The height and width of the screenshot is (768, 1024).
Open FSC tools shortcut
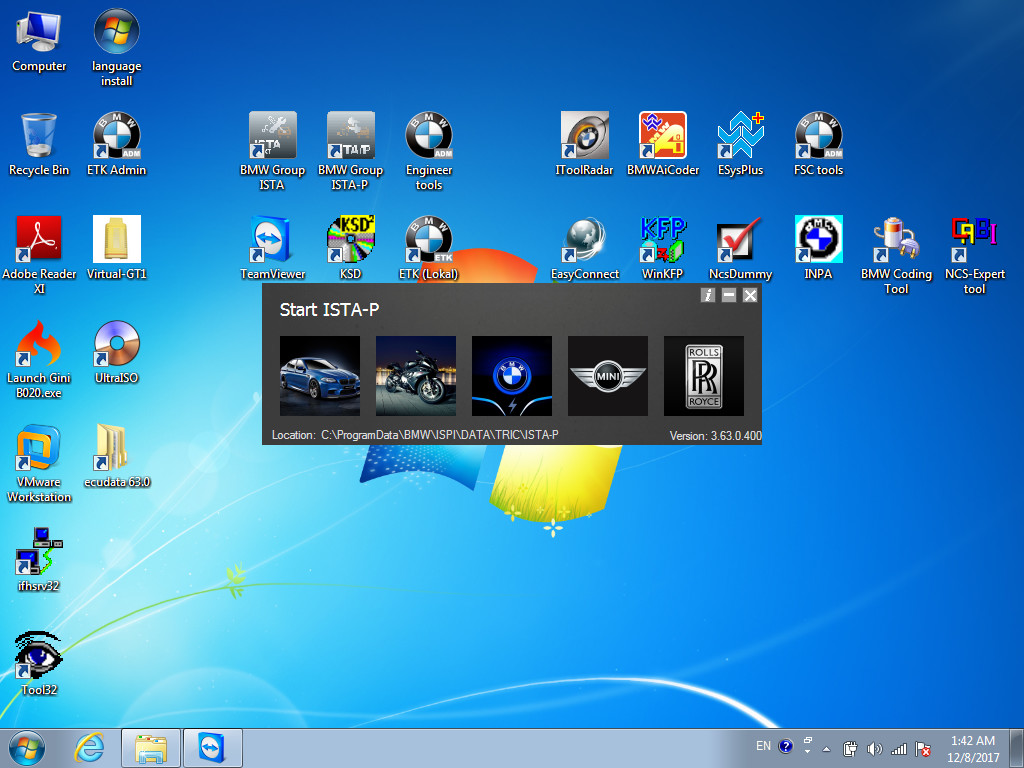tap(818, 144)
